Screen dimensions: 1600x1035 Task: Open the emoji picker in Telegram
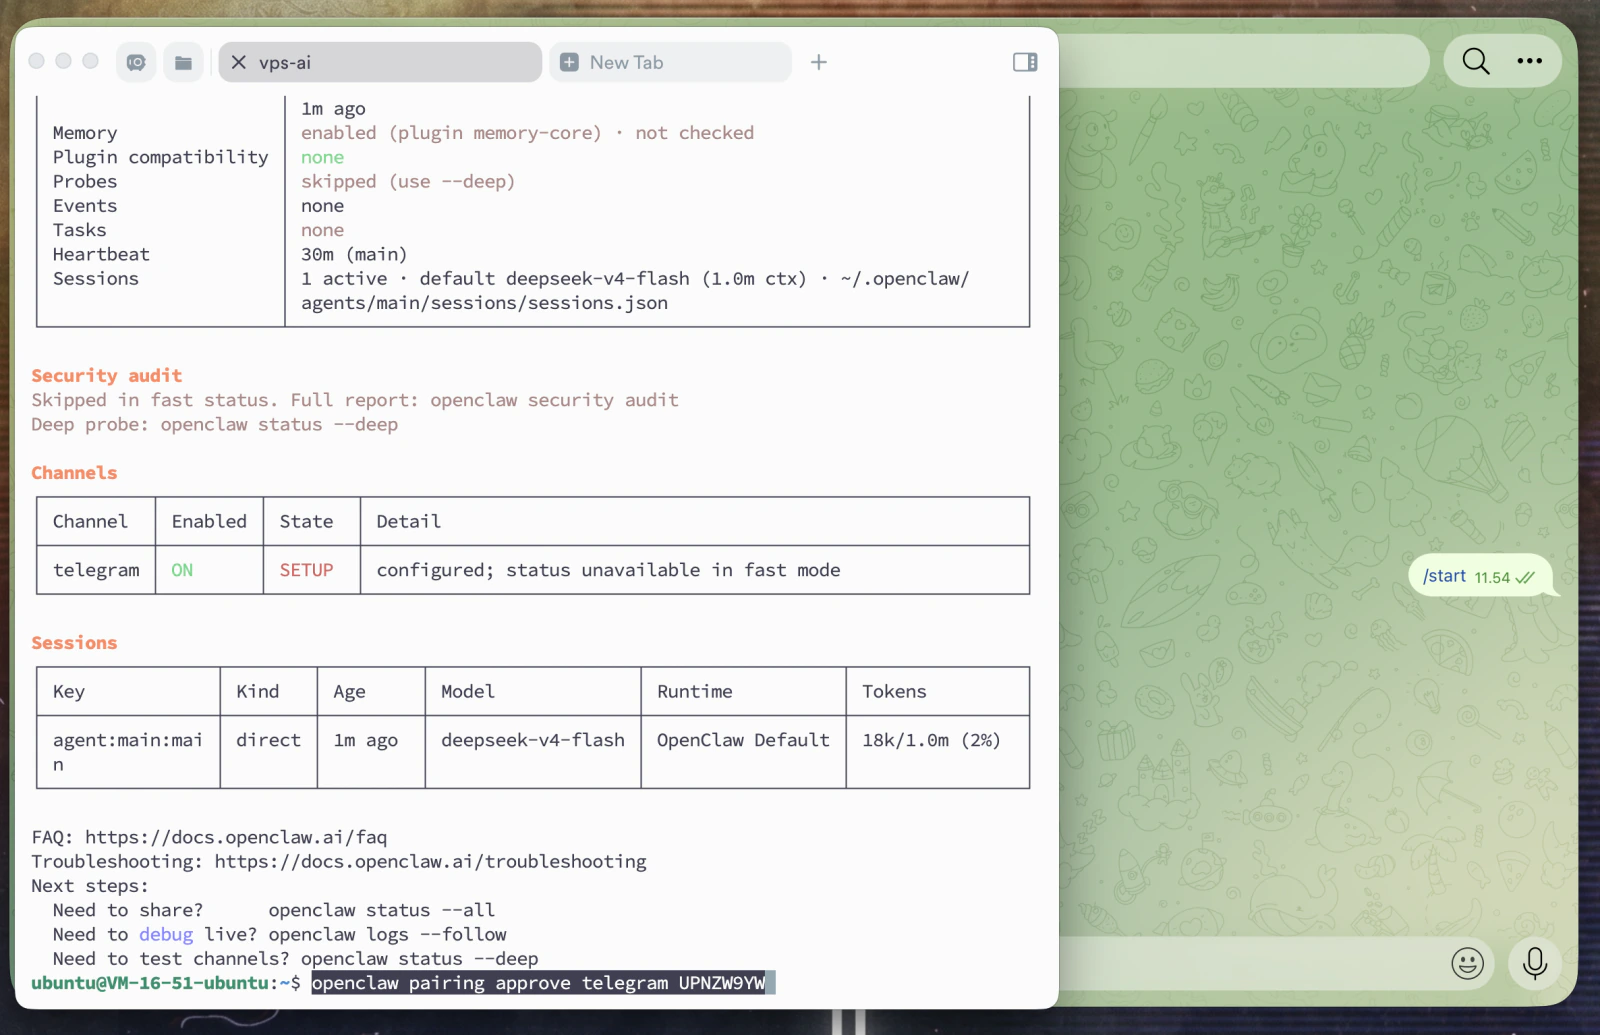(x=1467, y=963)
